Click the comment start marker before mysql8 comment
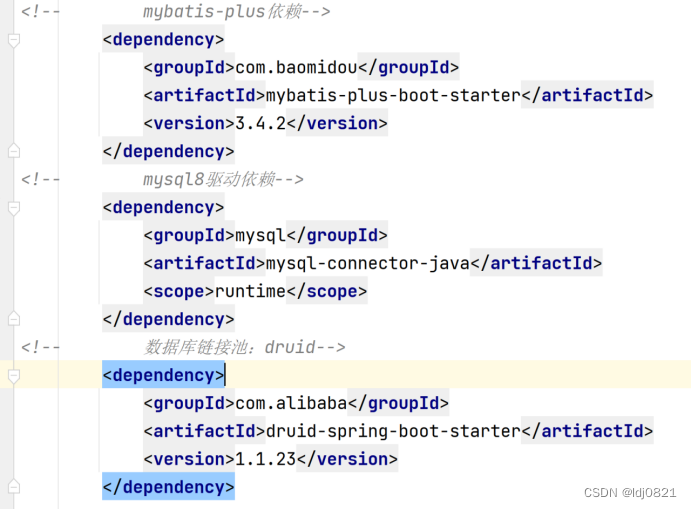Screen dimensions: 692x509 click(40, 180)
